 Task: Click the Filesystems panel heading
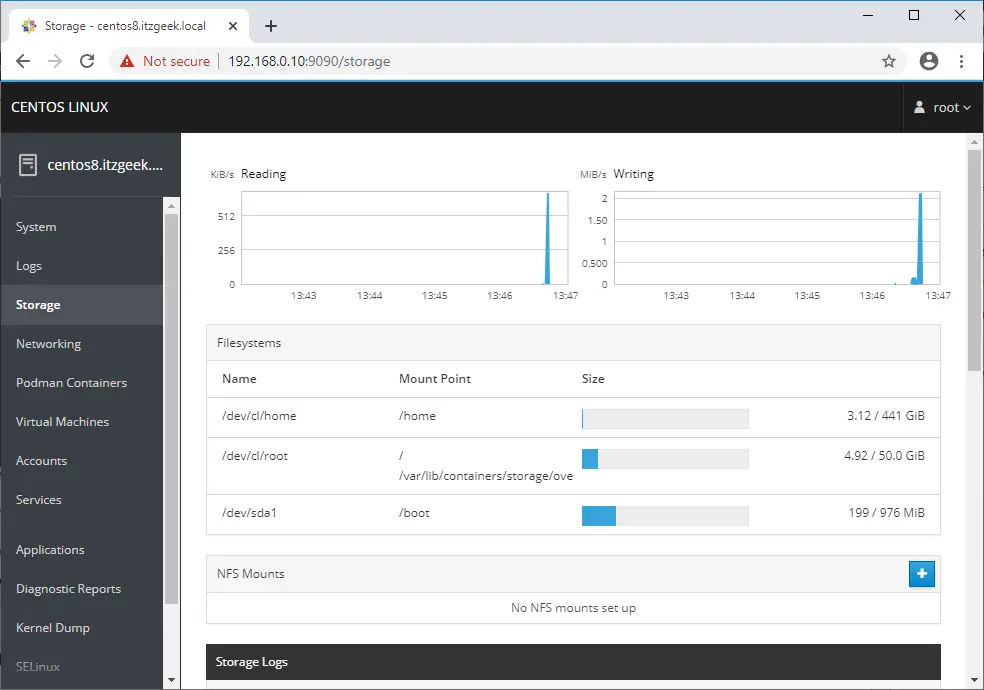(249, 343)
